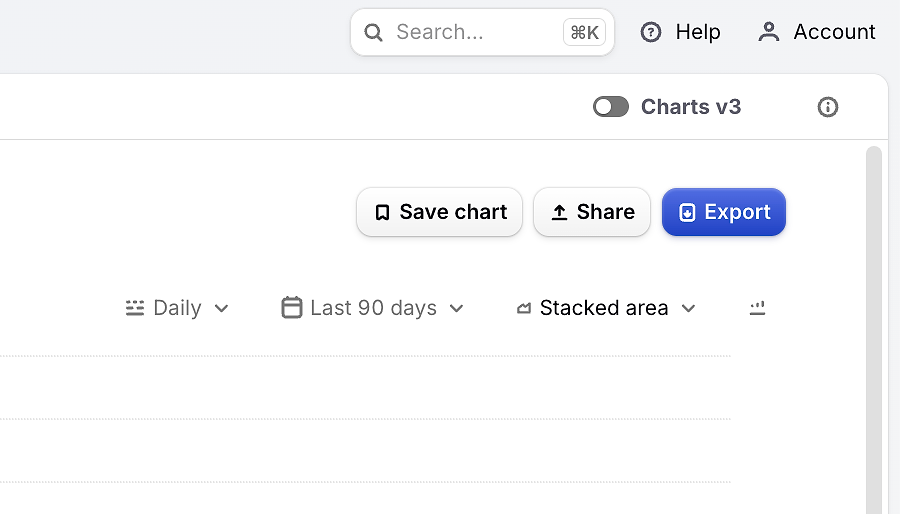Click the upload arrow icon on Share
The image size is (900, 514).
559,212
